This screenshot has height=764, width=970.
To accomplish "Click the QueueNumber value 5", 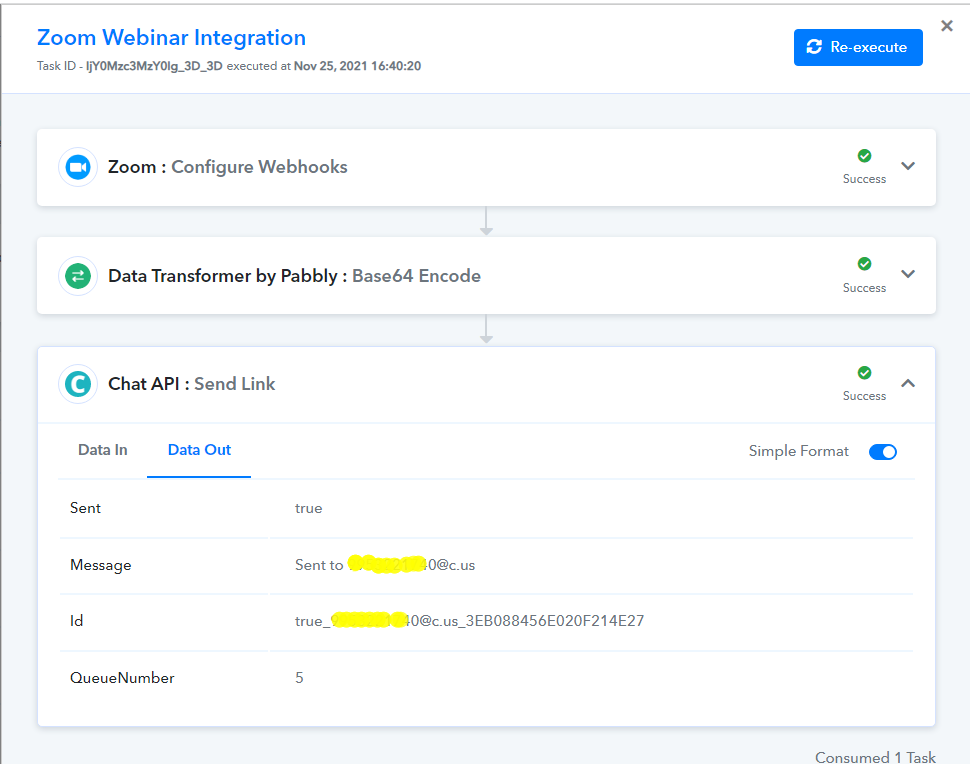I will (x=299, y=678).
